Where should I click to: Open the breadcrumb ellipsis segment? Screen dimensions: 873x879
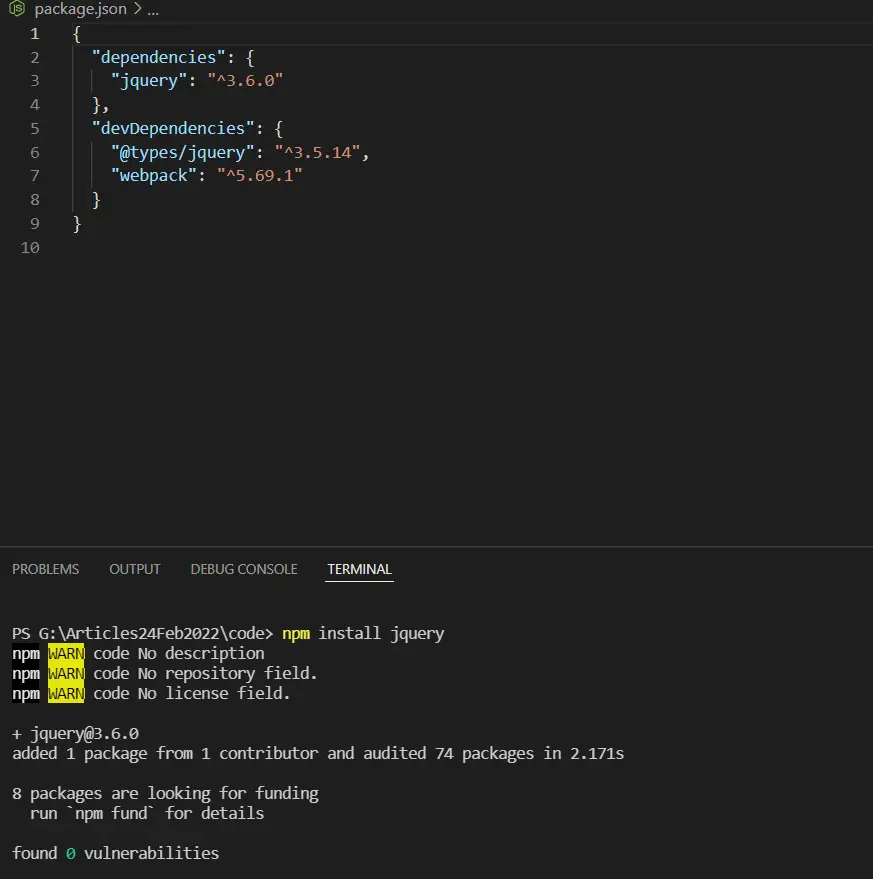coord(153,10)
